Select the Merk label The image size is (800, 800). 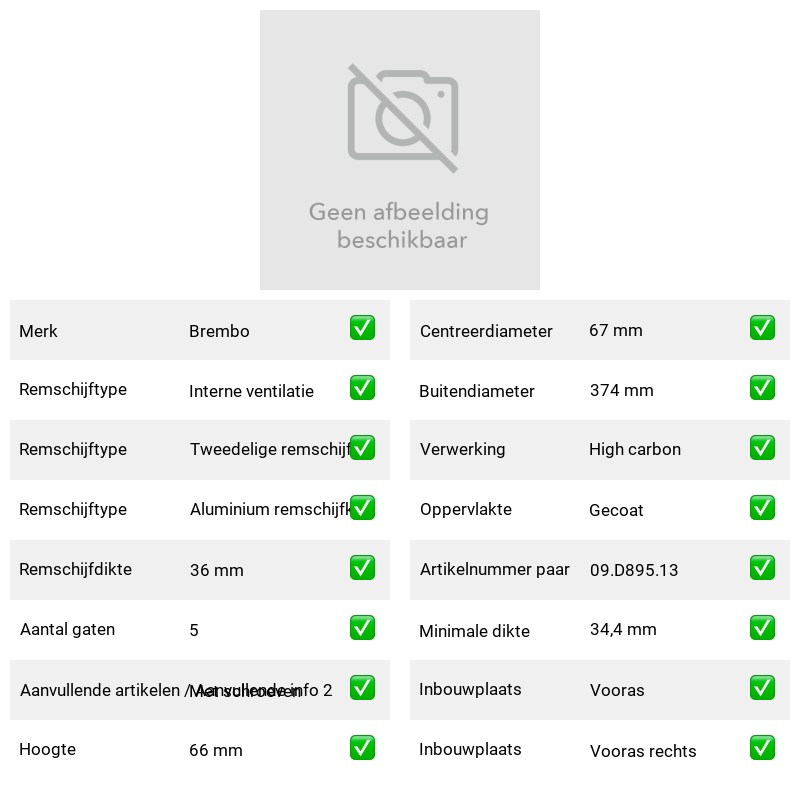(x=38, y=331)
